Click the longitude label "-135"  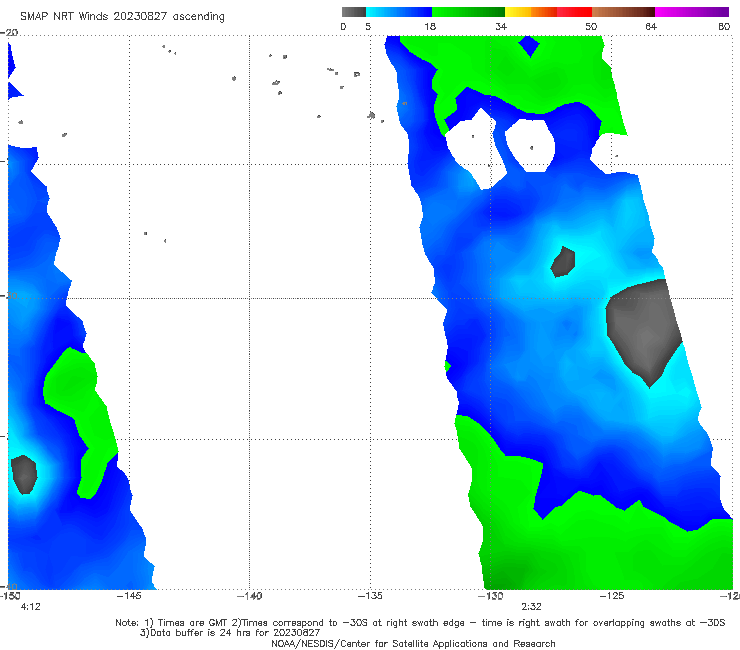[x=370, y=596]
